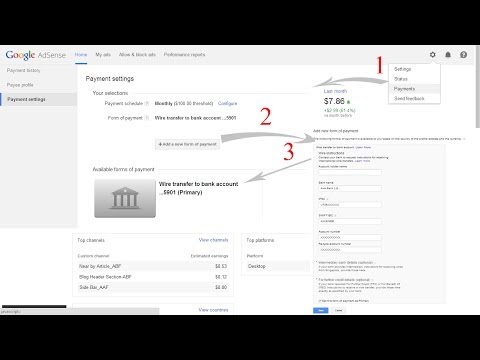Open Performance reports tab

(184, 55)
